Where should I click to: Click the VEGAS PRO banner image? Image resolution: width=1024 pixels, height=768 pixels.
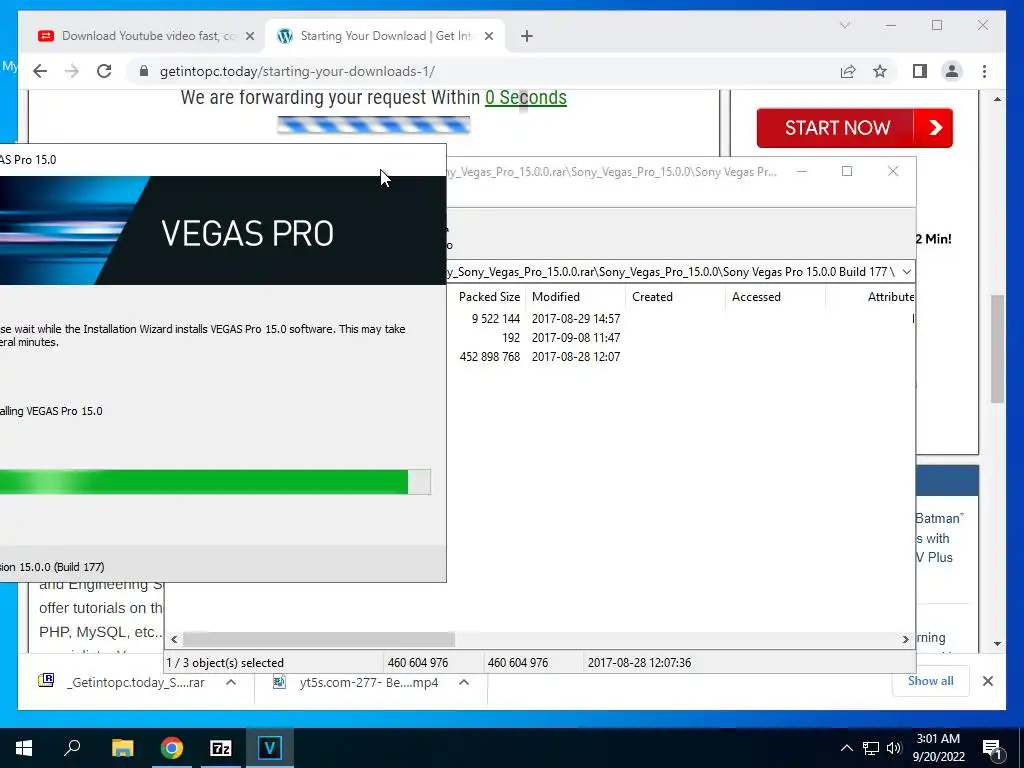223,230
